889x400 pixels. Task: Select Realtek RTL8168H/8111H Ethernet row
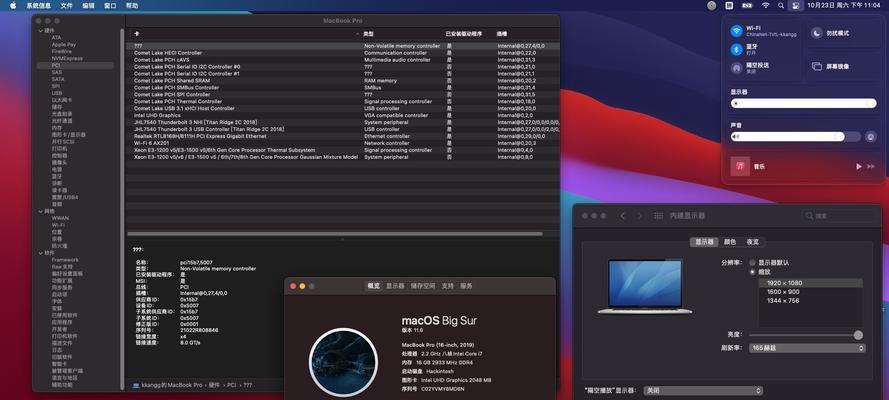343,136
